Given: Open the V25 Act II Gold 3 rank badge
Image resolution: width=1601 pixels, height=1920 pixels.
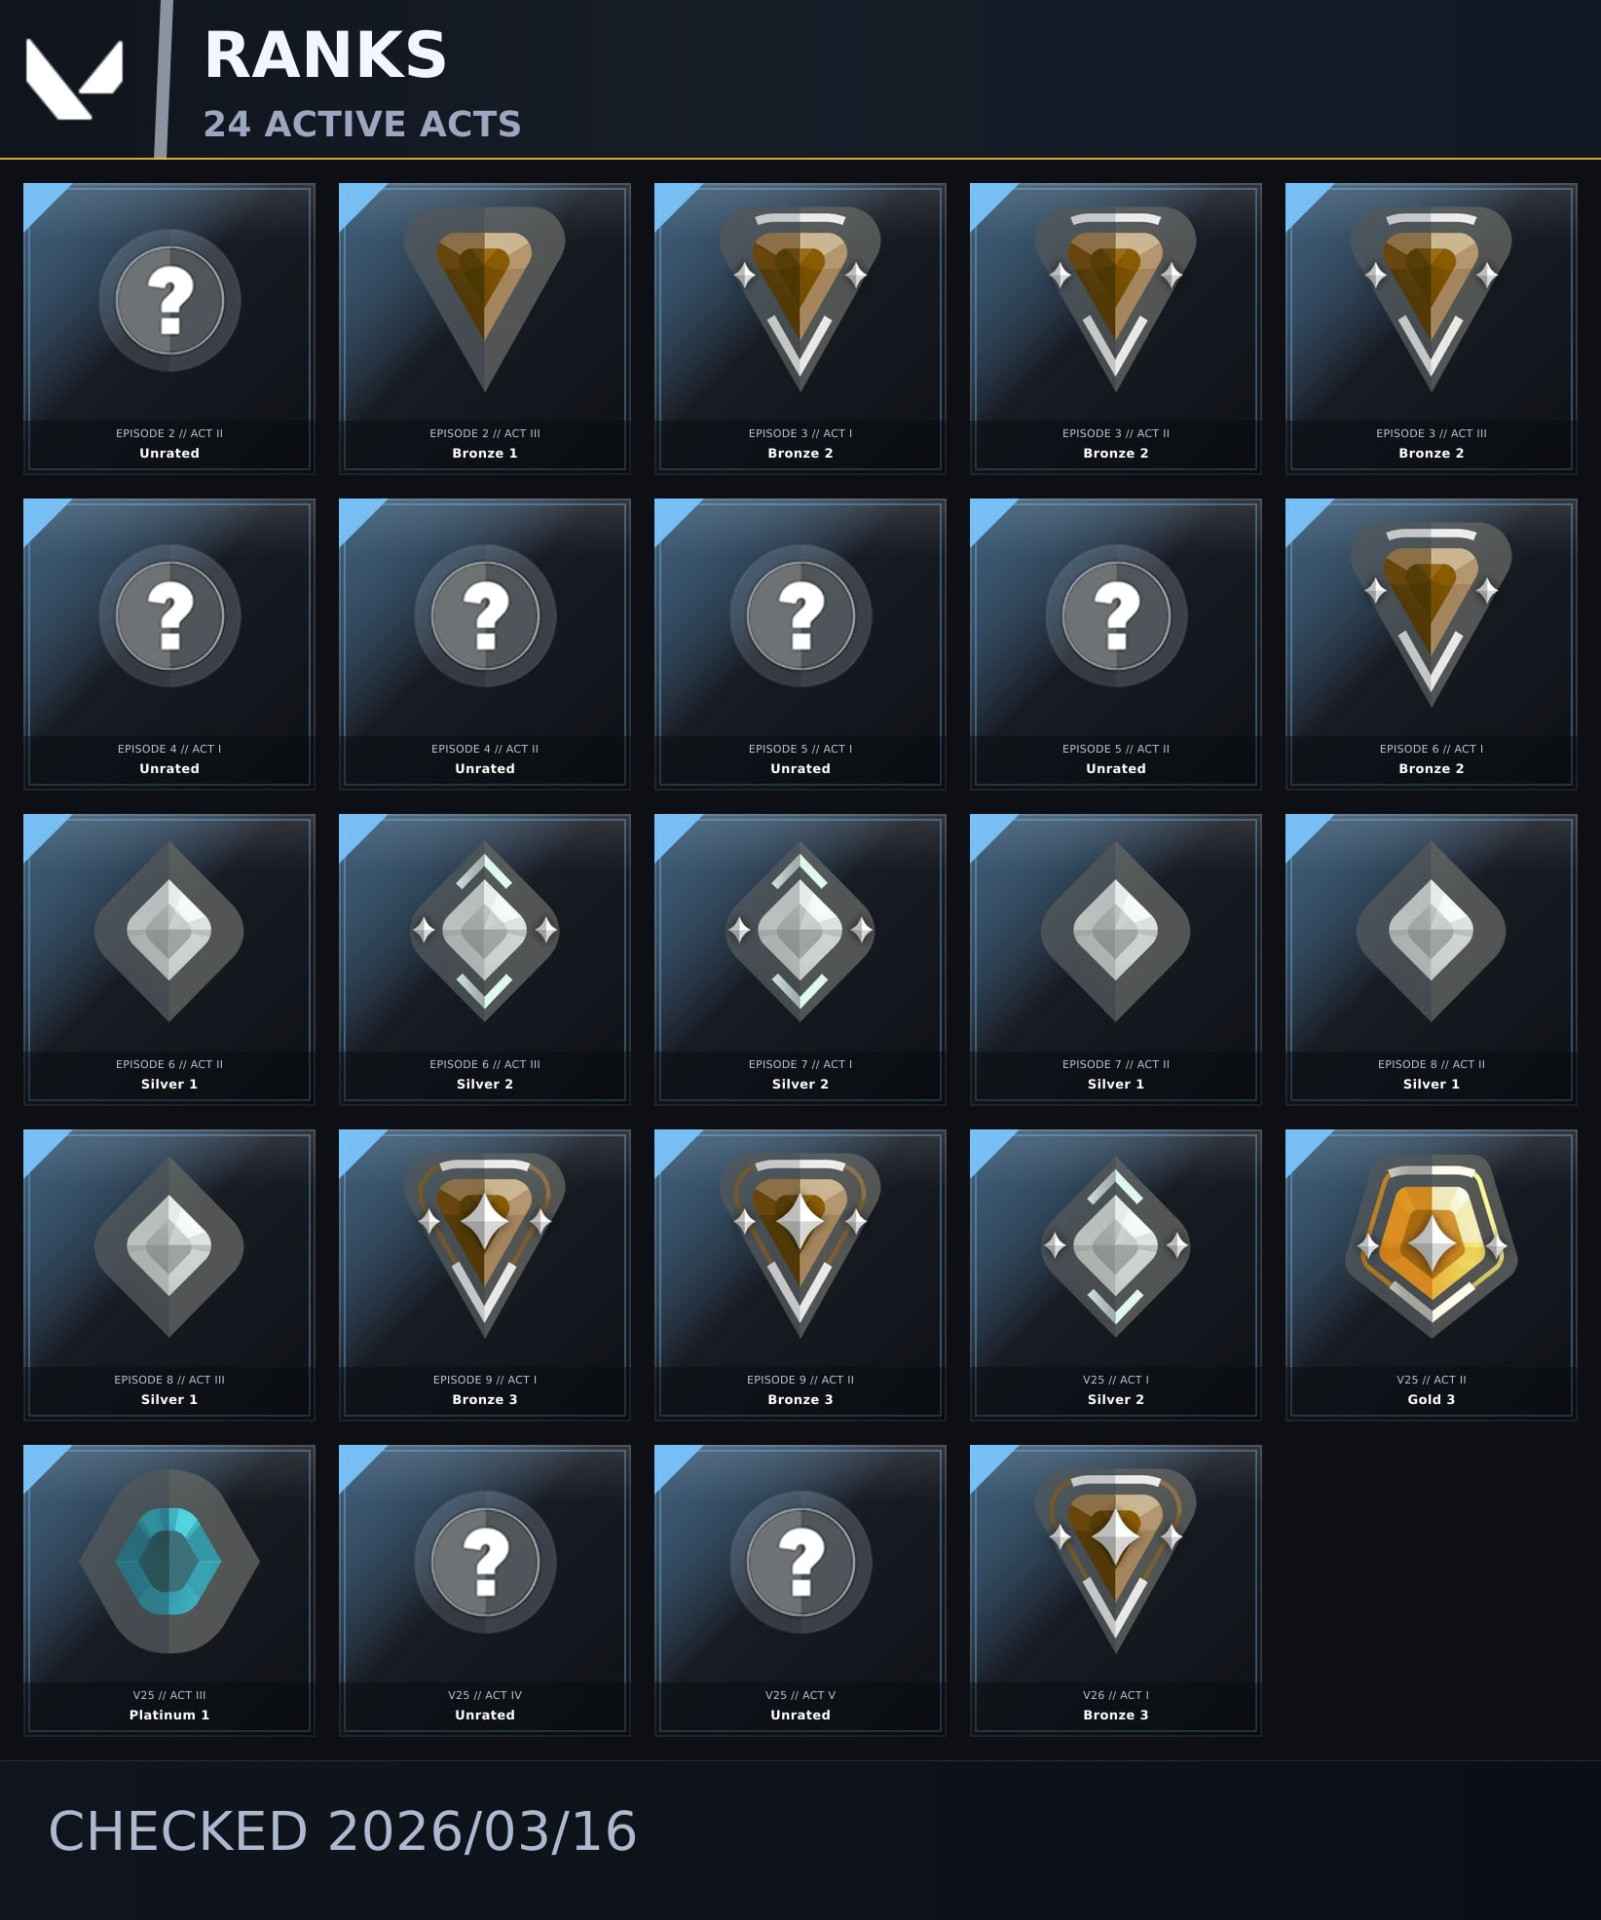Looking at the screenshot, I should [x=1431, y=1246].
